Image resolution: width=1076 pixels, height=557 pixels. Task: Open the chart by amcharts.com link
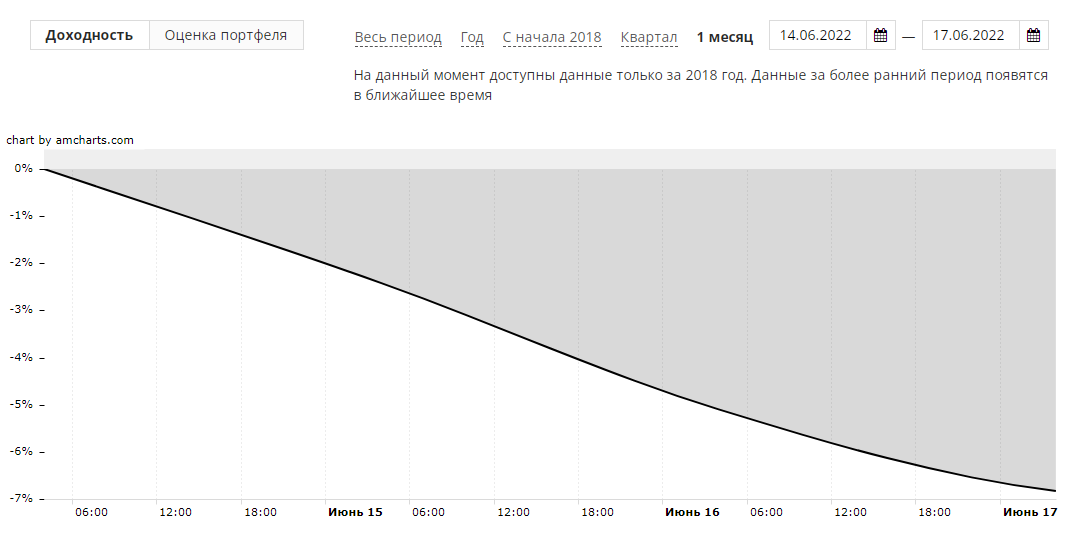pyautogui.click(x=70, y=140)
